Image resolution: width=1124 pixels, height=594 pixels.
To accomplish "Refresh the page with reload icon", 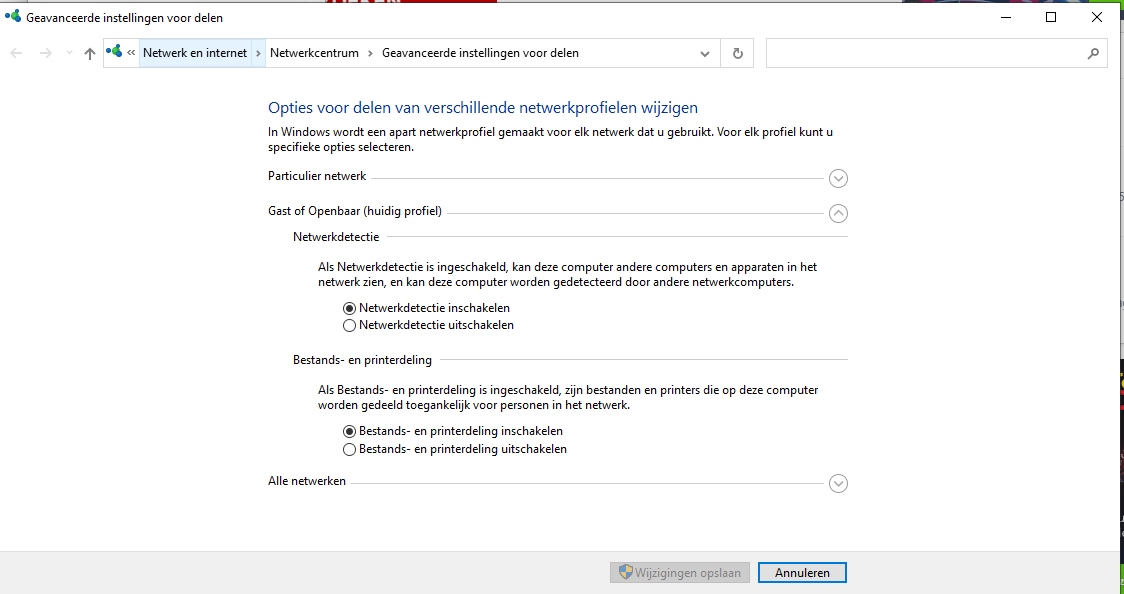I will (737, 53).
